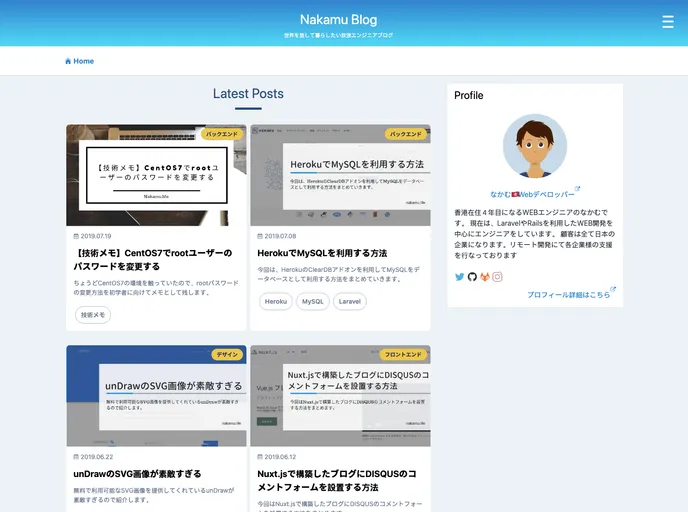Click the home icon in breadcrumb
Viewport: 688px width, 512px height.
tap(68, 61)
